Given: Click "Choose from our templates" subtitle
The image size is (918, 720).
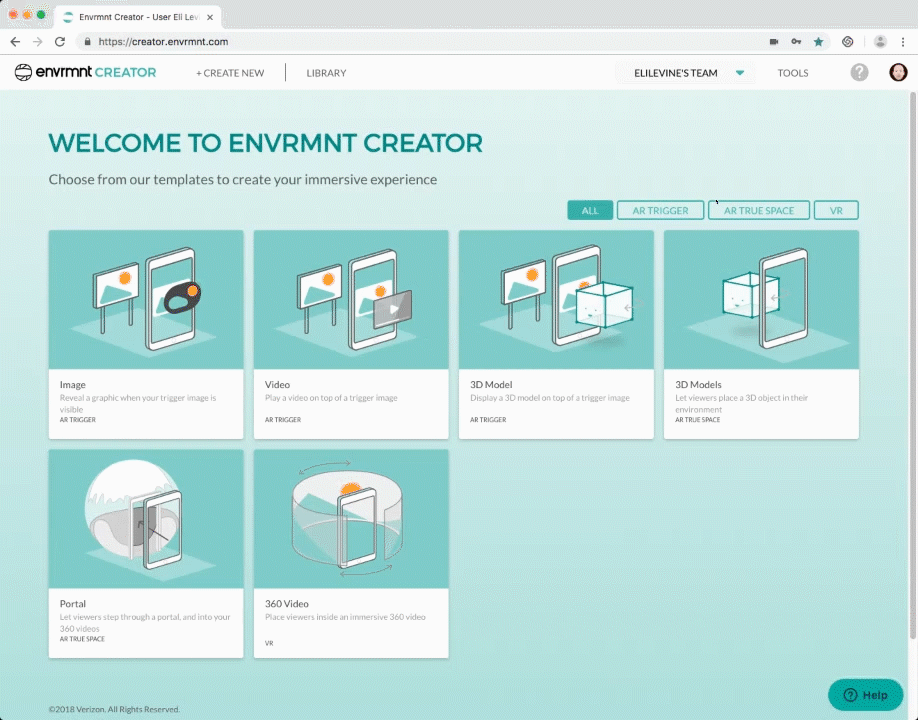Looking at the screenshot, I should coord(242,180).
